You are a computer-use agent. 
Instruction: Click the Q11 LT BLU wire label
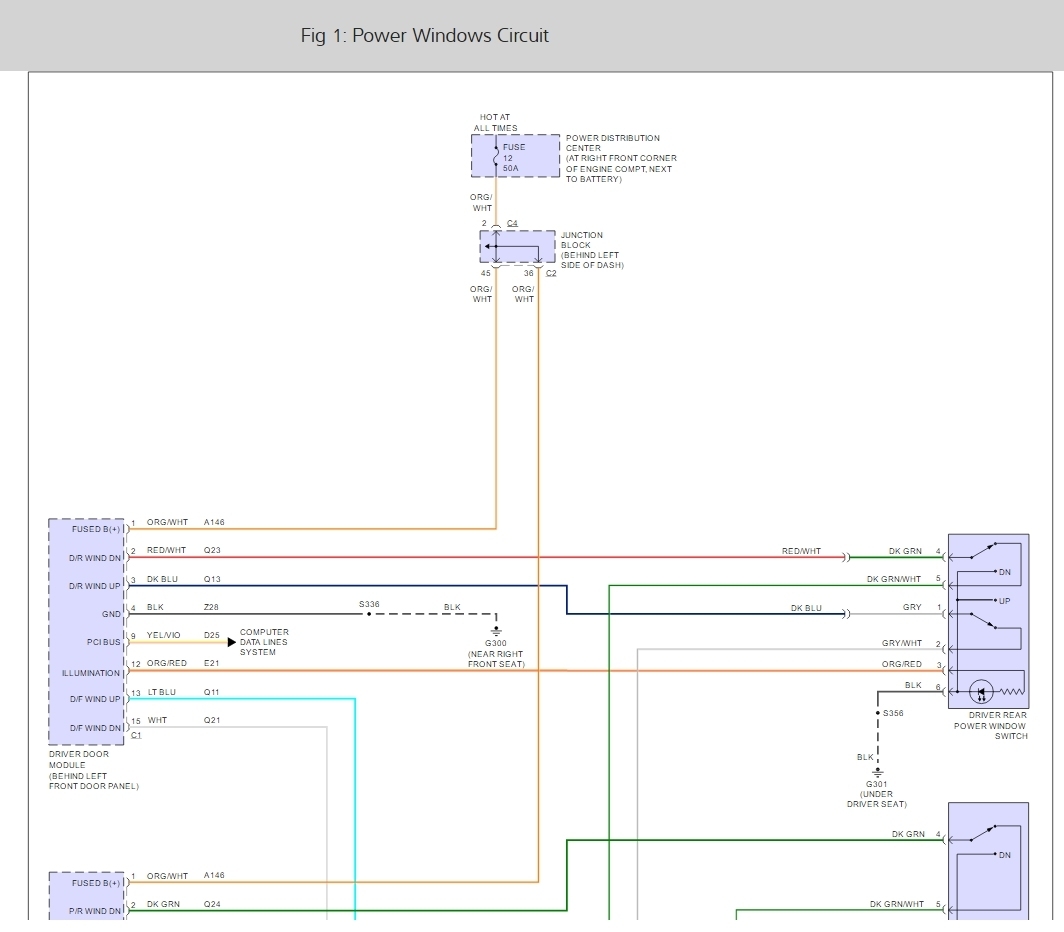212,692
